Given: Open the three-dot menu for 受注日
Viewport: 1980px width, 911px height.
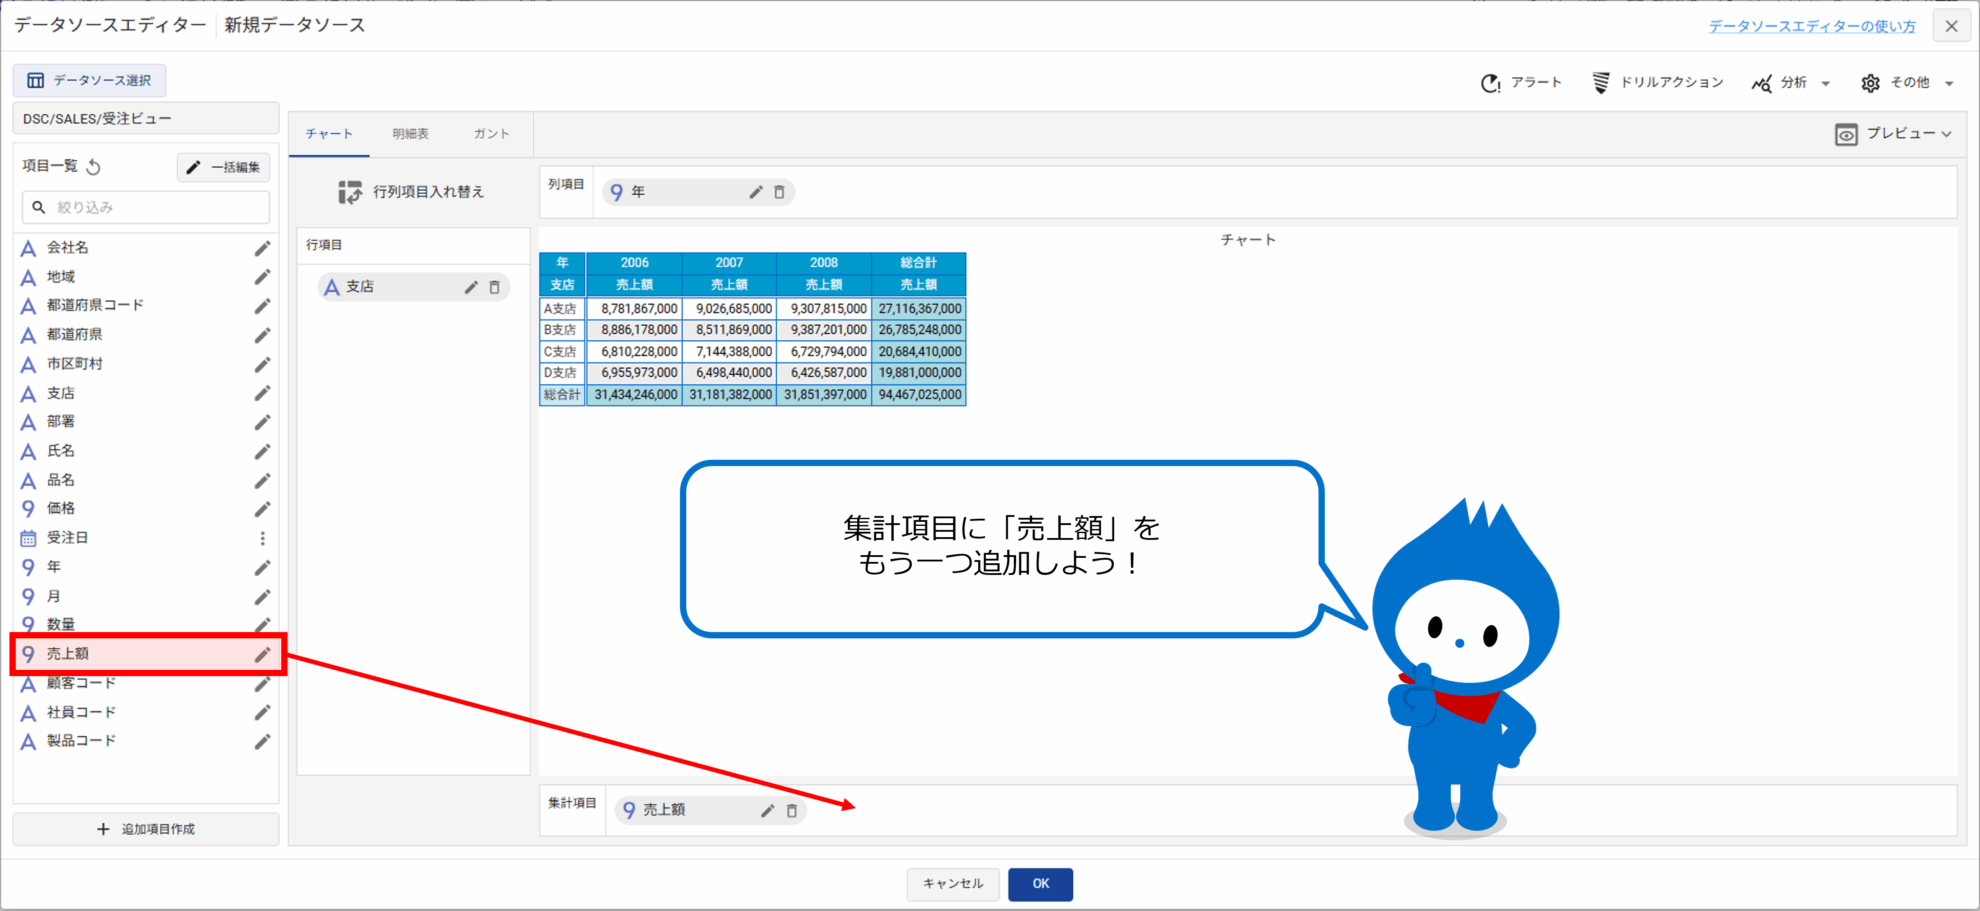Looking at the screenshot, I should [x=262, y=538].
